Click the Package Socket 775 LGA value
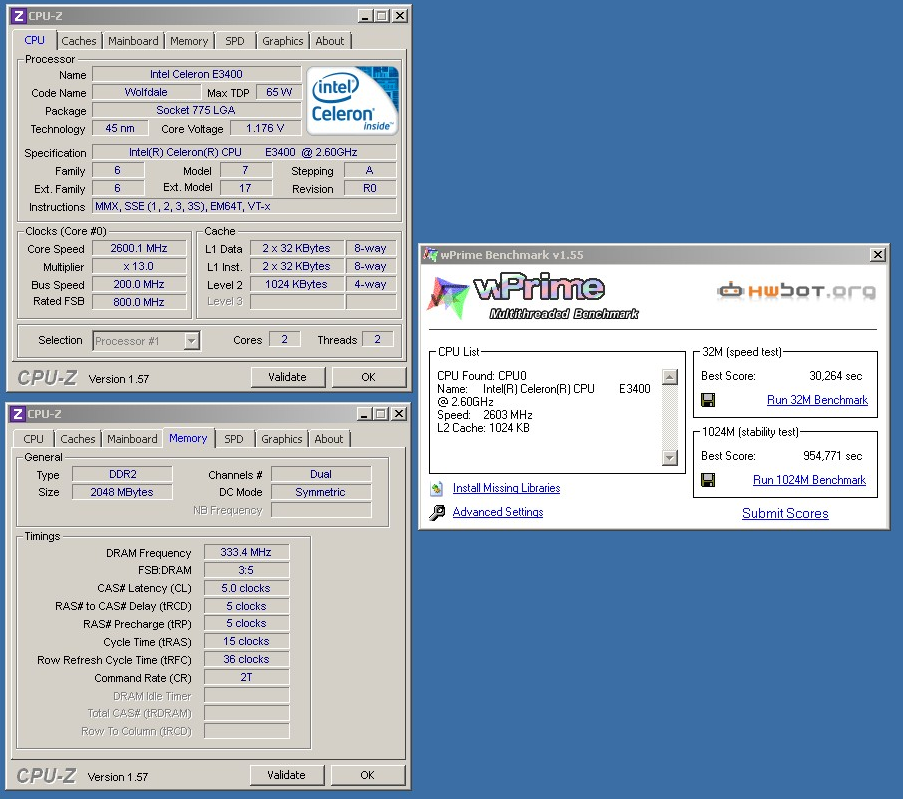 (196, 110)
